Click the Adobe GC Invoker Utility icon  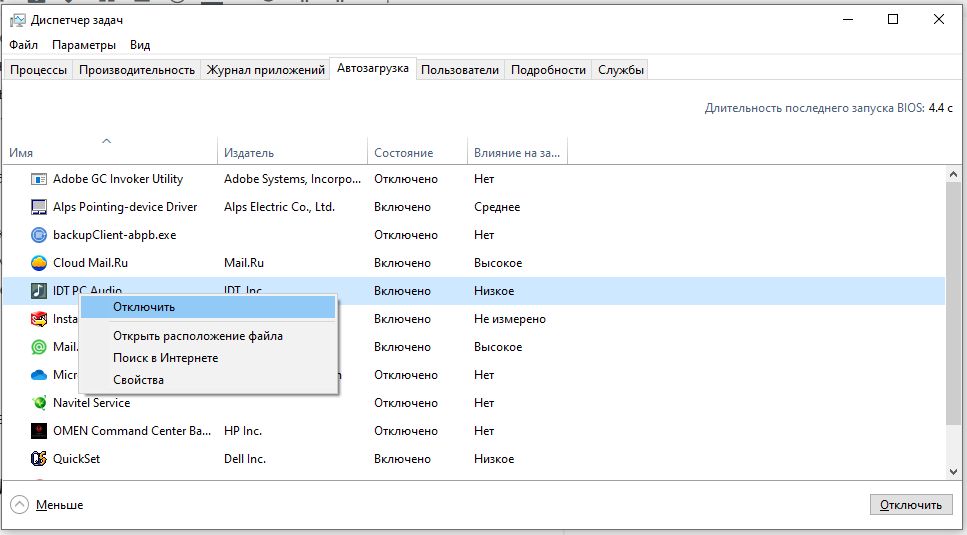pos(39,179)
